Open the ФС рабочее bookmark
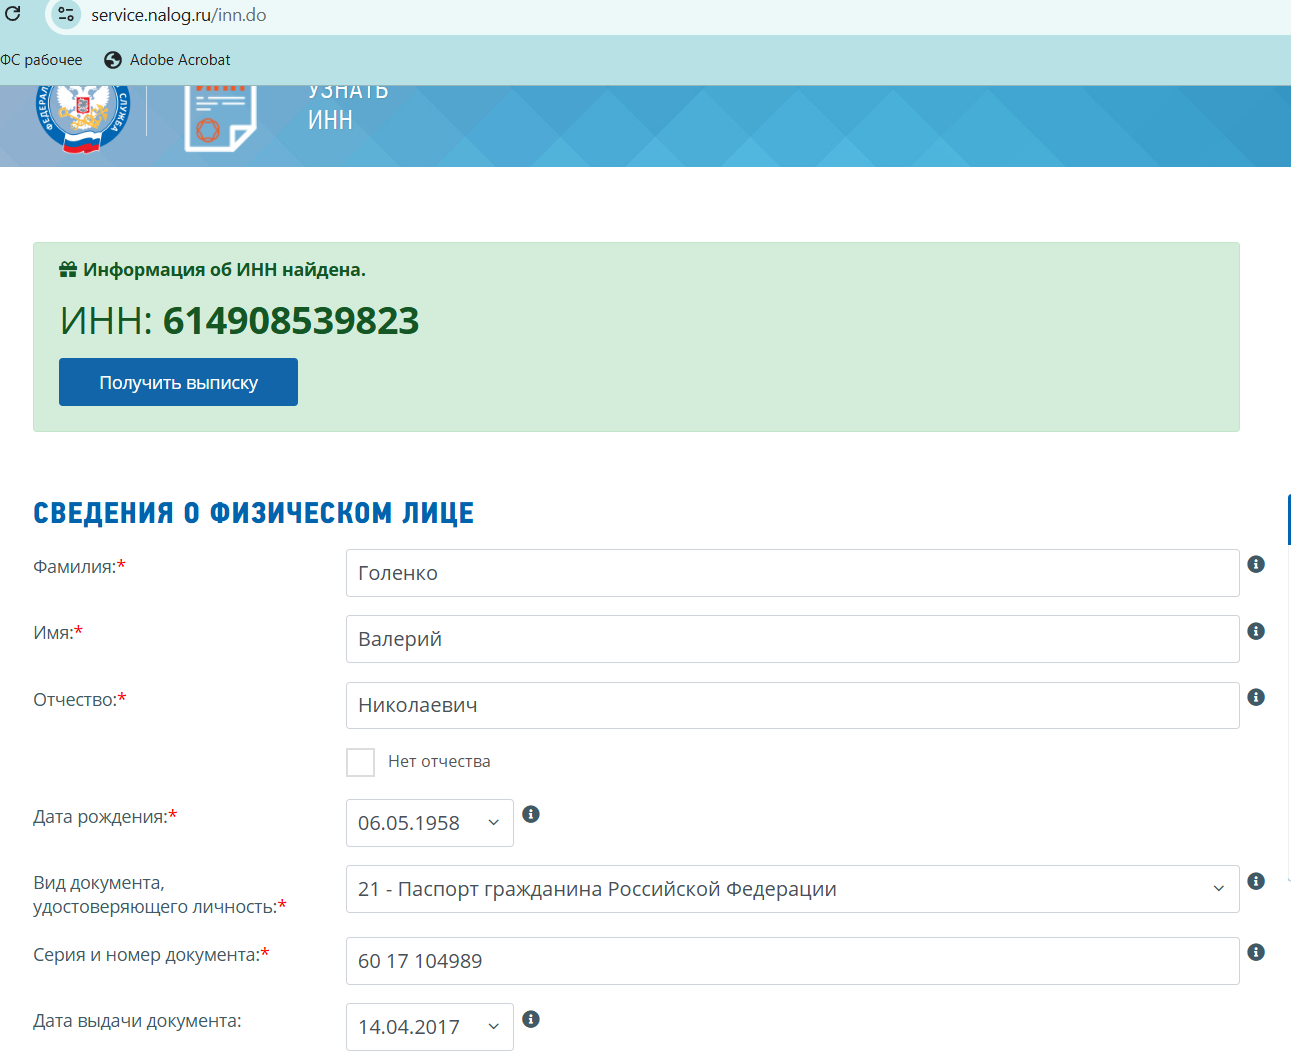Viewport: 1291px width, 1060px height. point(41,60)
